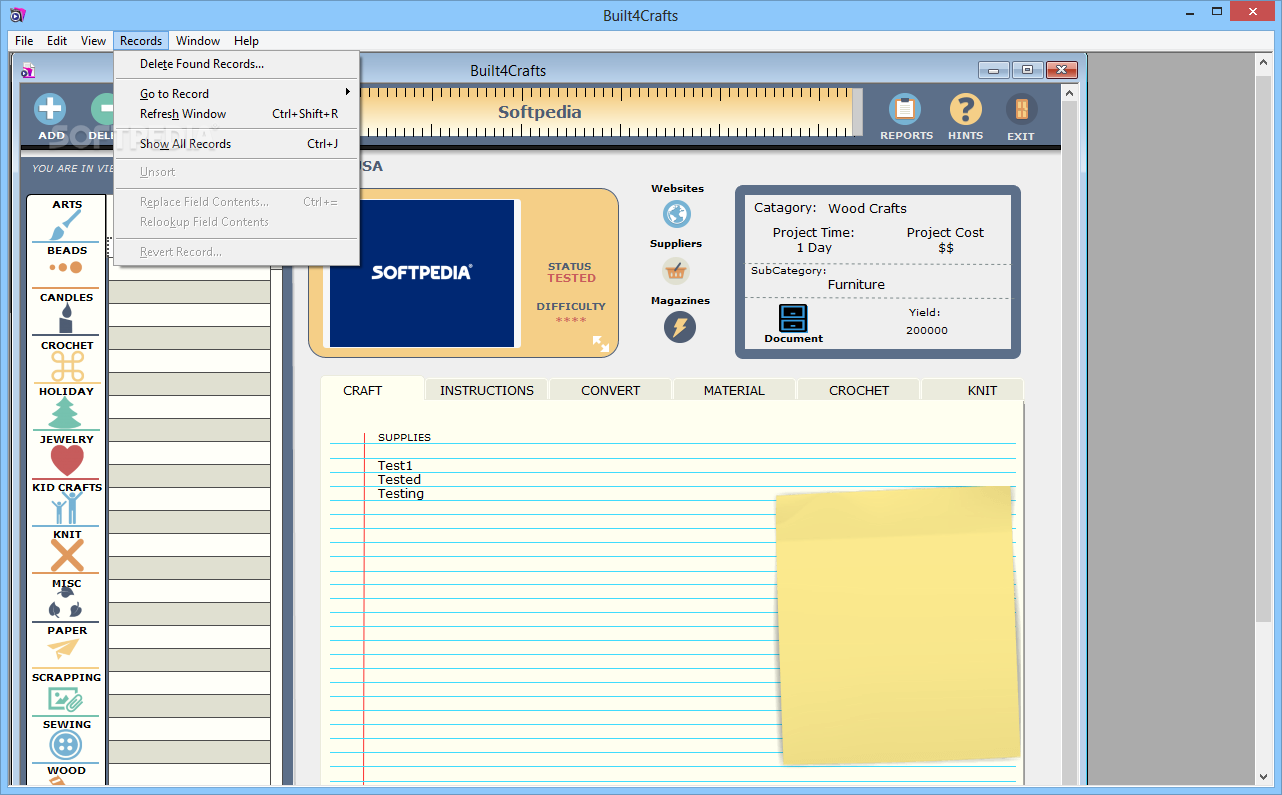Select the SEWING button category icon

click(x=66, y=745)
